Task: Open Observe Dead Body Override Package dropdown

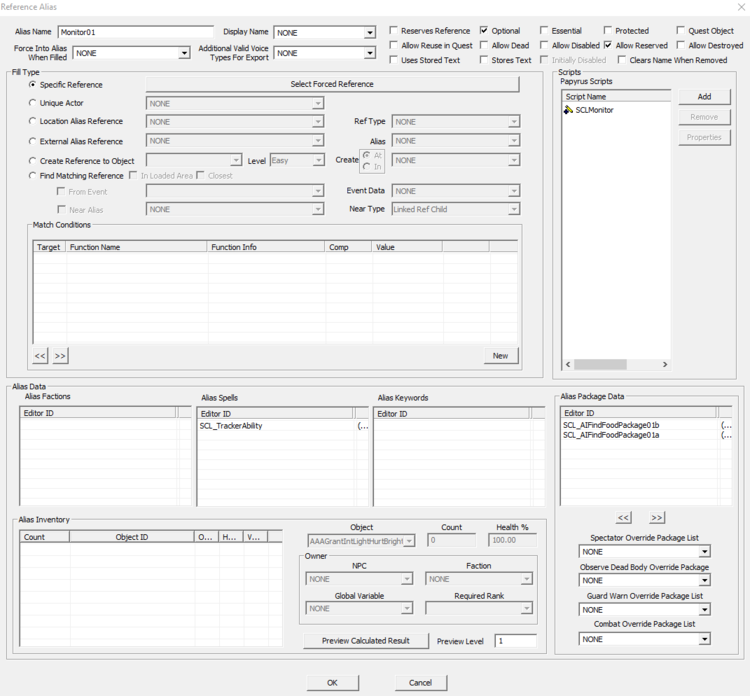Action: (x=704, y=580)
